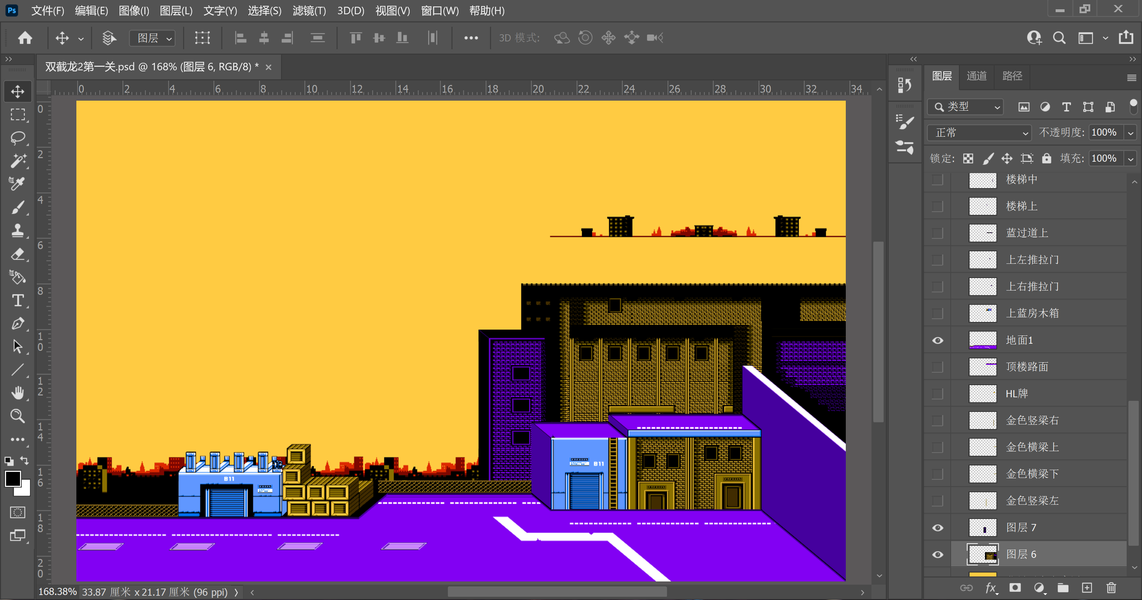The height and width of the screenshot is (600, 1142).
Task: Select the Path Selection tool
Action: pos(17,347)
